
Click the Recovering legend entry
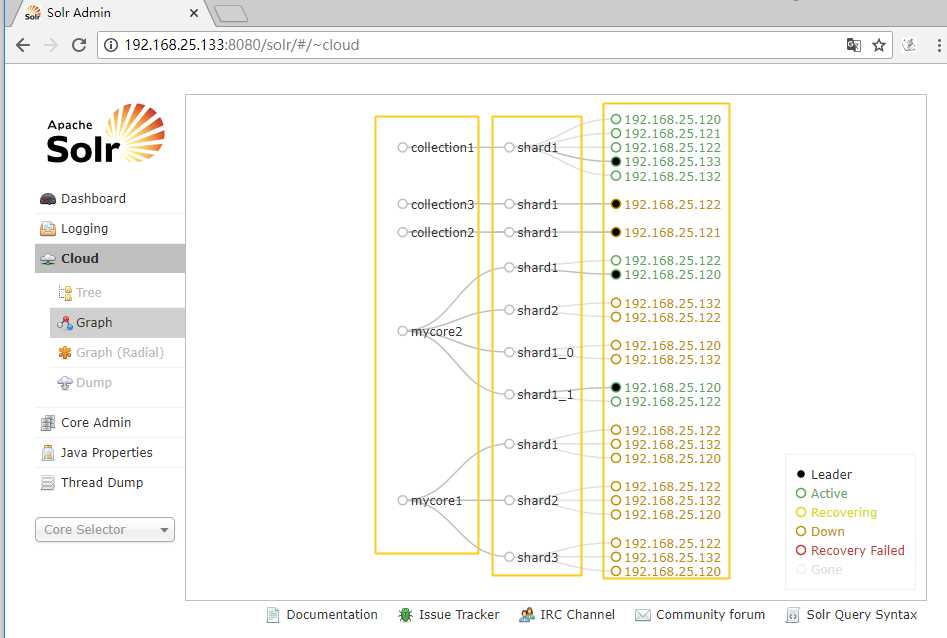click(x=836, y=512)
